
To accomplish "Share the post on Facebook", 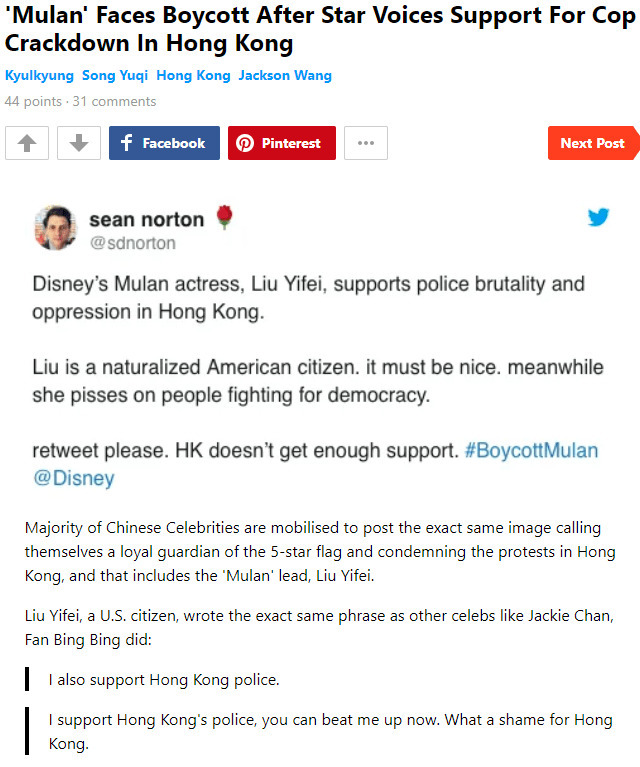I will tap(163, 143).
